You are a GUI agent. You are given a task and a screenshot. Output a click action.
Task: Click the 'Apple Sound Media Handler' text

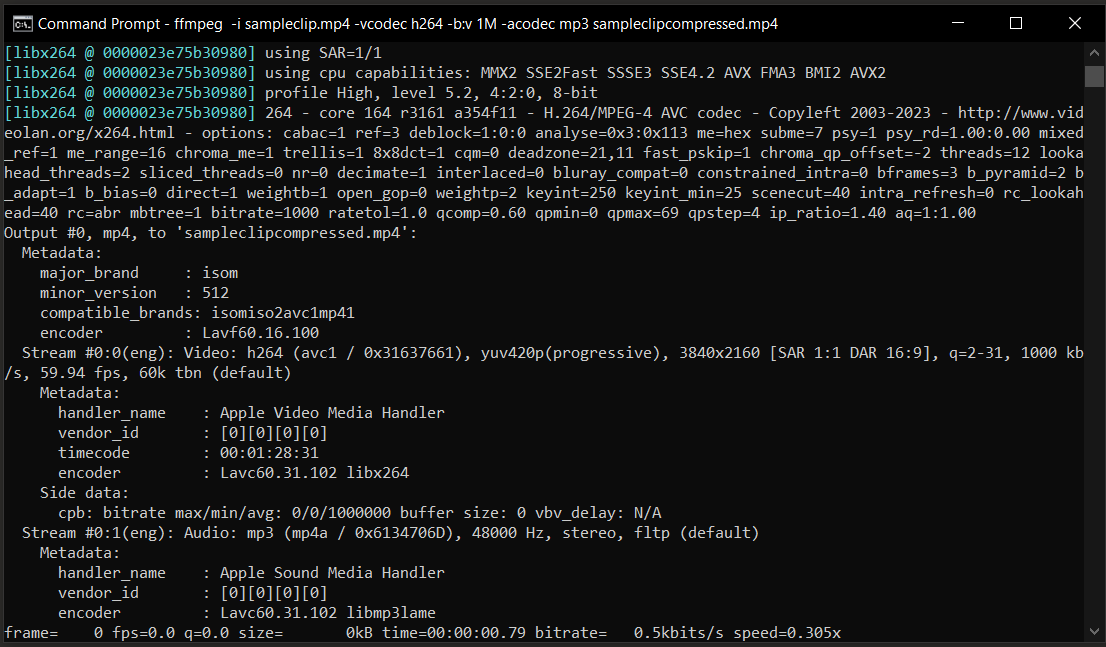[332, 573]
